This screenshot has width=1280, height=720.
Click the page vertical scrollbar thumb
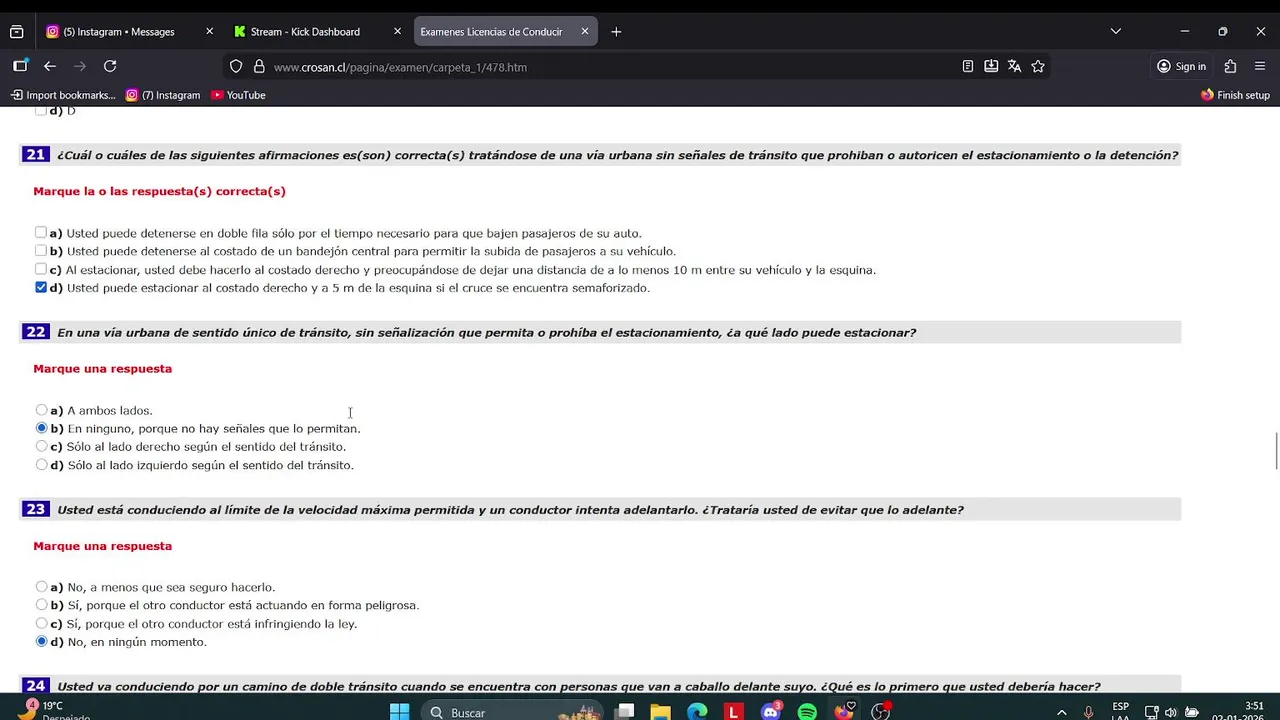tap(1275, 451)
